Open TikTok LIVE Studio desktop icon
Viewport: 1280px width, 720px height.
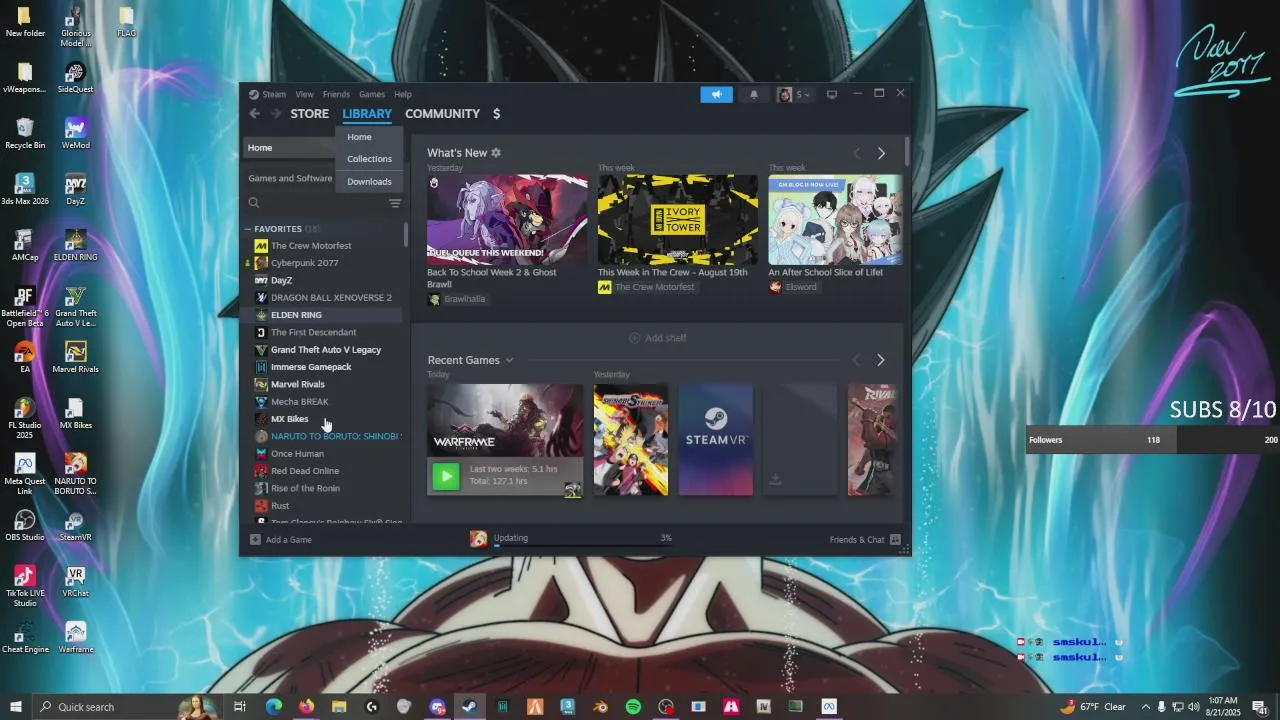25,587
